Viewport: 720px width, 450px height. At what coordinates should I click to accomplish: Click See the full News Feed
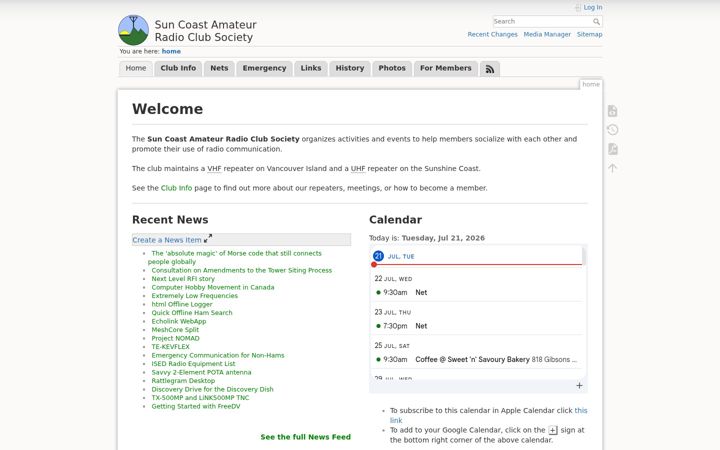coord(305,437)
